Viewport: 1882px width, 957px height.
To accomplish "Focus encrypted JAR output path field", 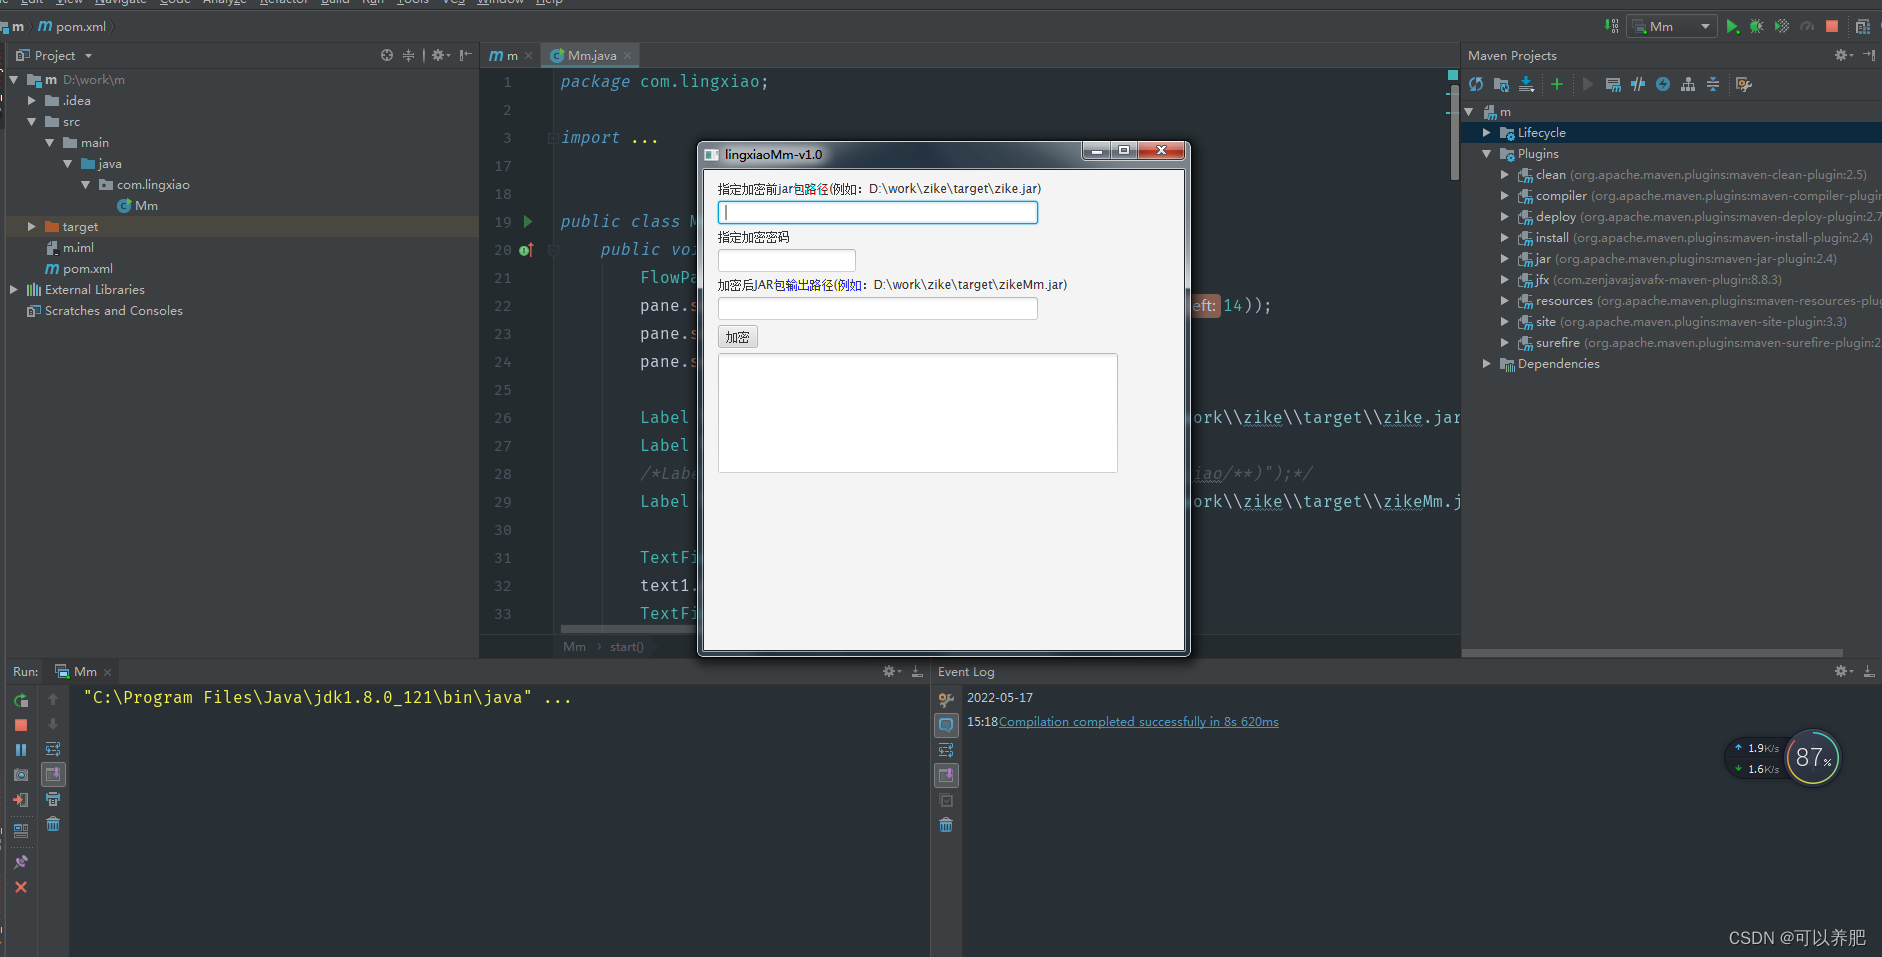I will click(878, 308).
